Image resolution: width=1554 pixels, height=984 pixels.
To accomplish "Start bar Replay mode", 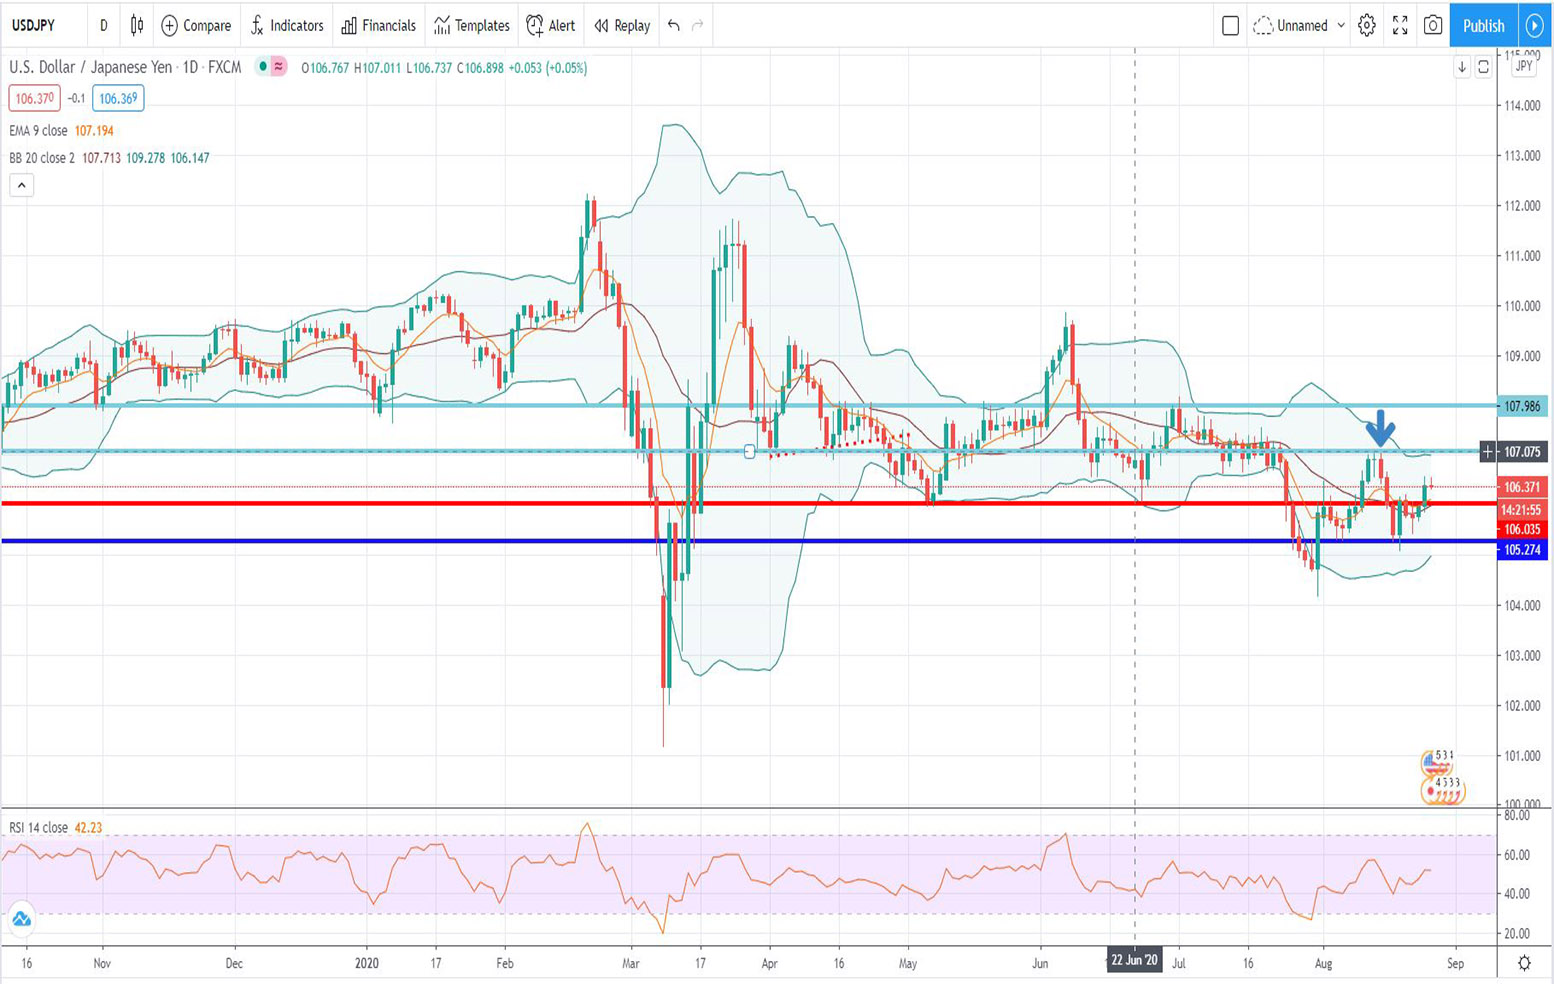I will click(x=622, y=26).
